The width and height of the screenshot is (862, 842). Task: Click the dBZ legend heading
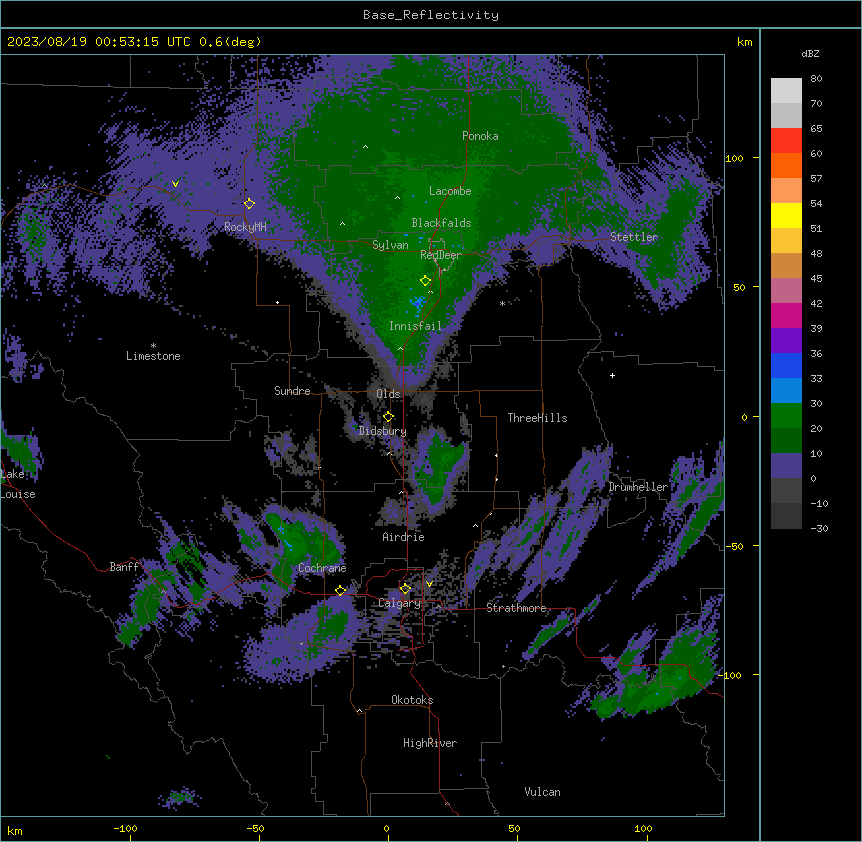click(810, 53)
